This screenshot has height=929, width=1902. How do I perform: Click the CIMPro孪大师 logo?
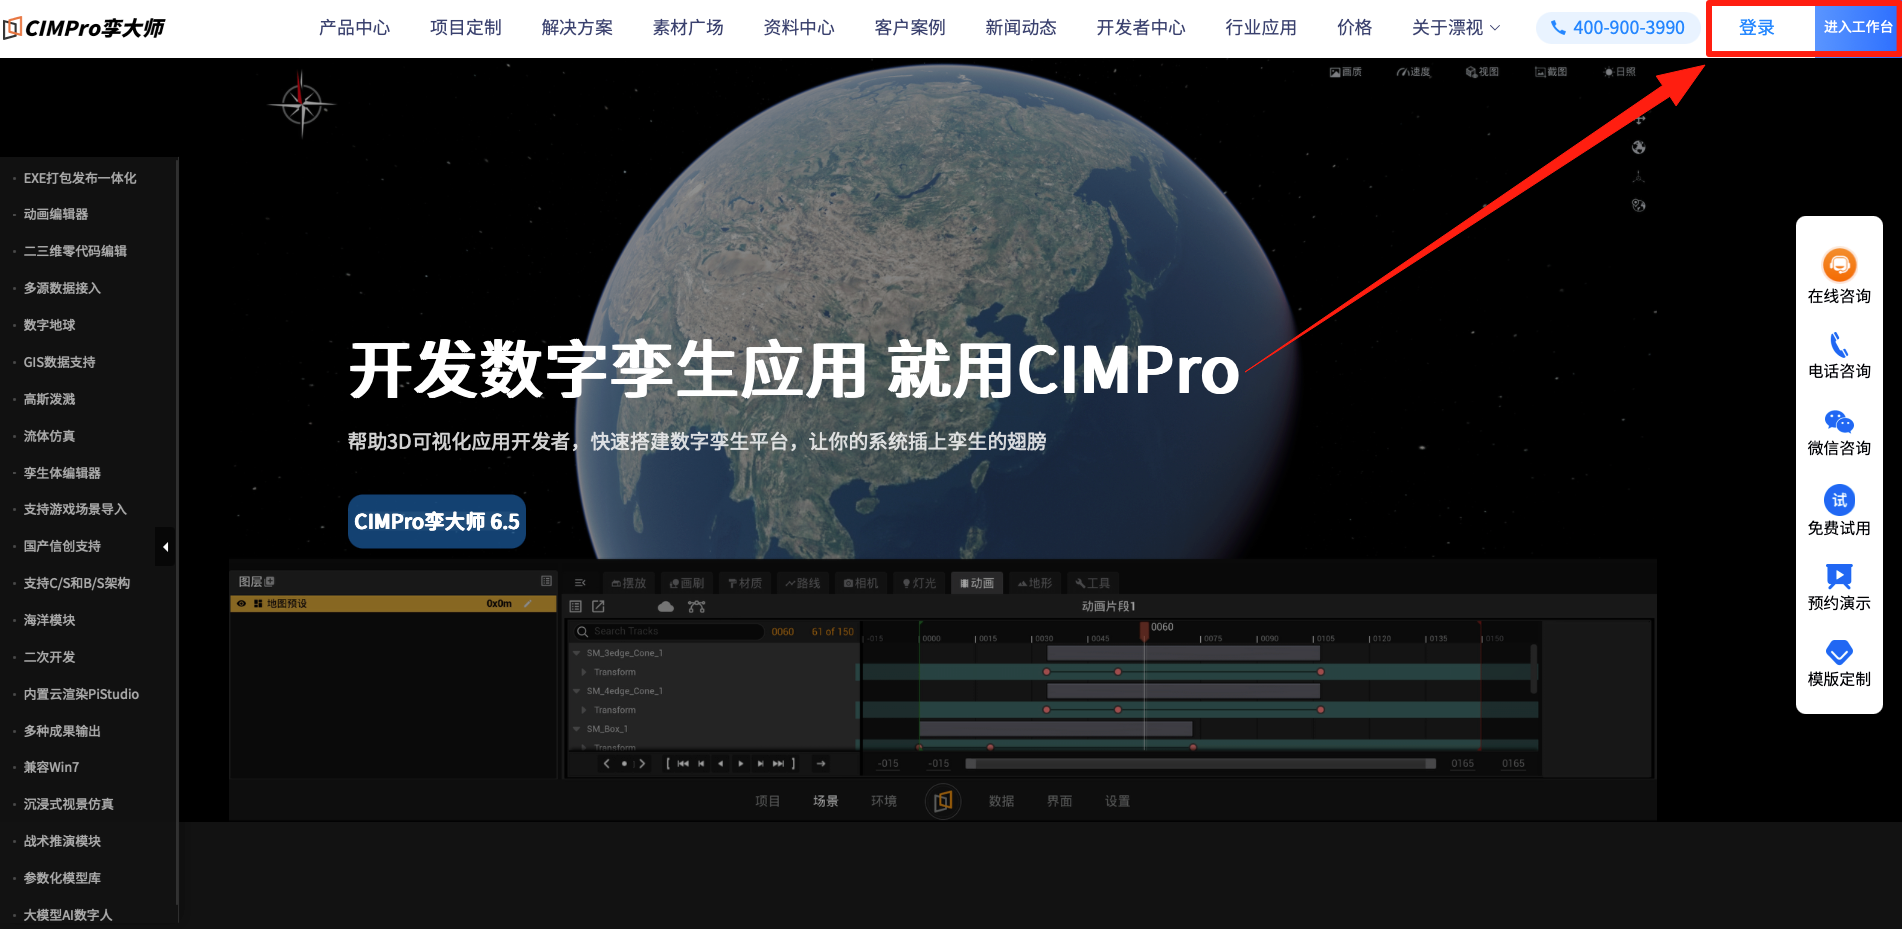[84, 28]
